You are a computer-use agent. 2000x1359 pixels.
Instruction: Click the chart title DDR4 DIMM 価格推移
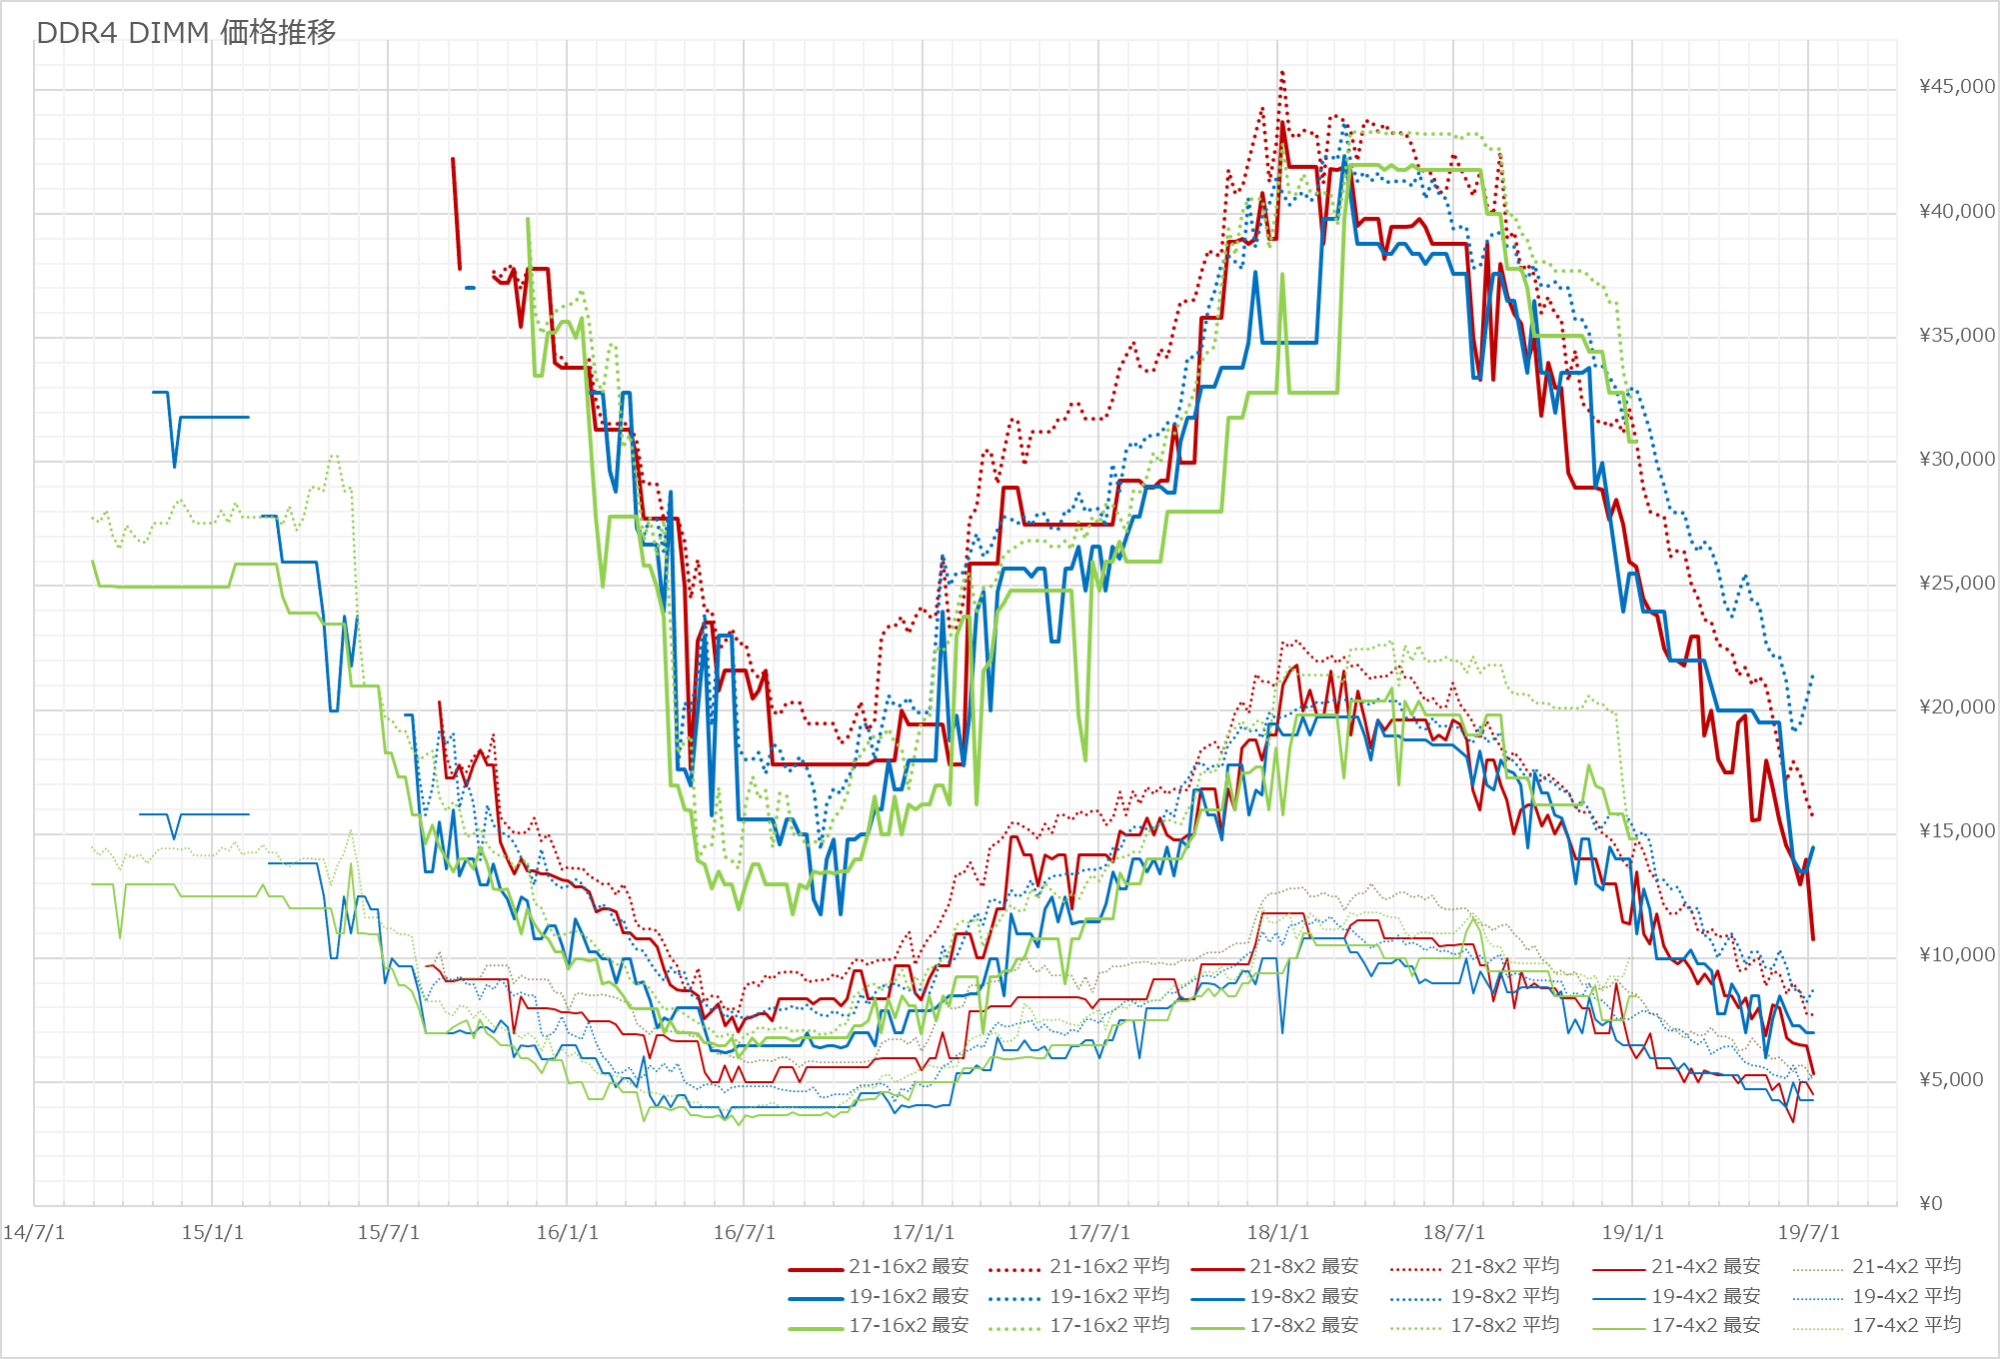coord(186,33)
